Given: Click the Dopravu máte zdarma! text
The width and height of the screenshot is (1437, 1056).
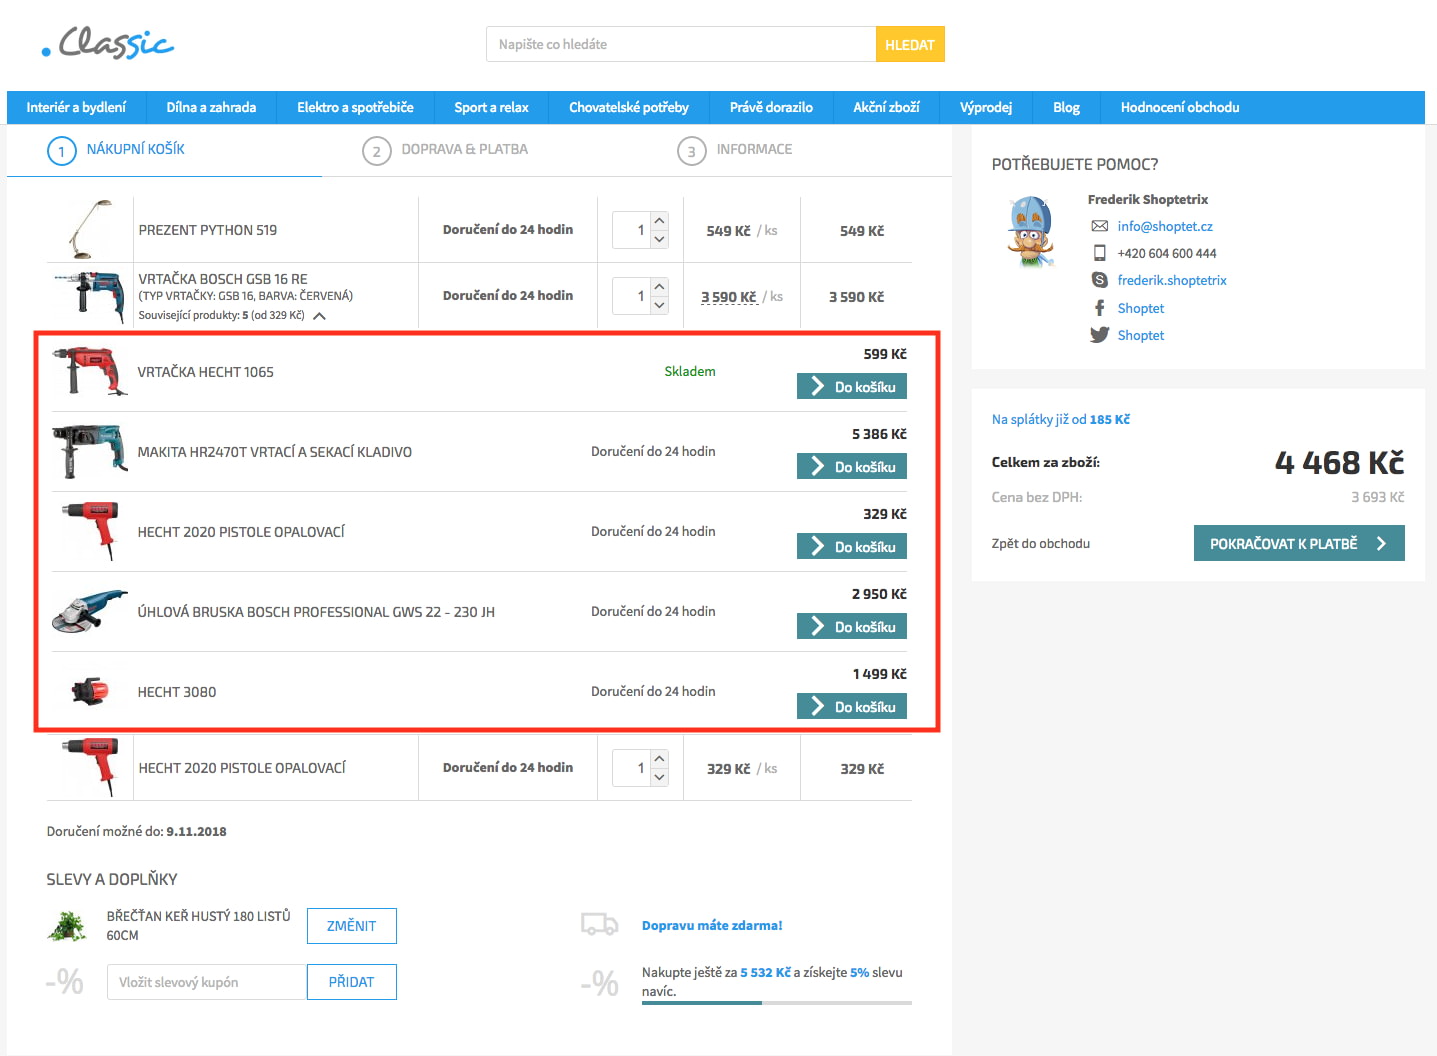Looking at the screenshot, I should (x=712, y=925).
